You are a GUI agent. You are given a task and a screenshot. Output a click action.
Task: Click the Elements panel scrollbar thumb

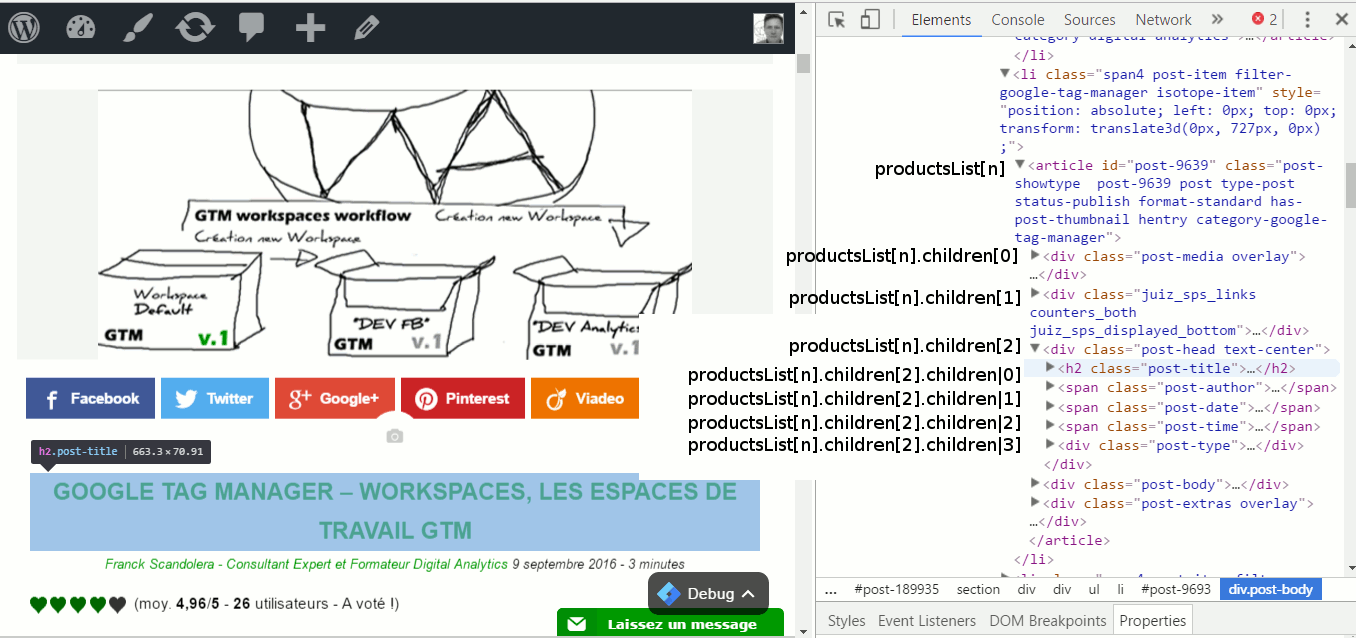(1350, 185)
